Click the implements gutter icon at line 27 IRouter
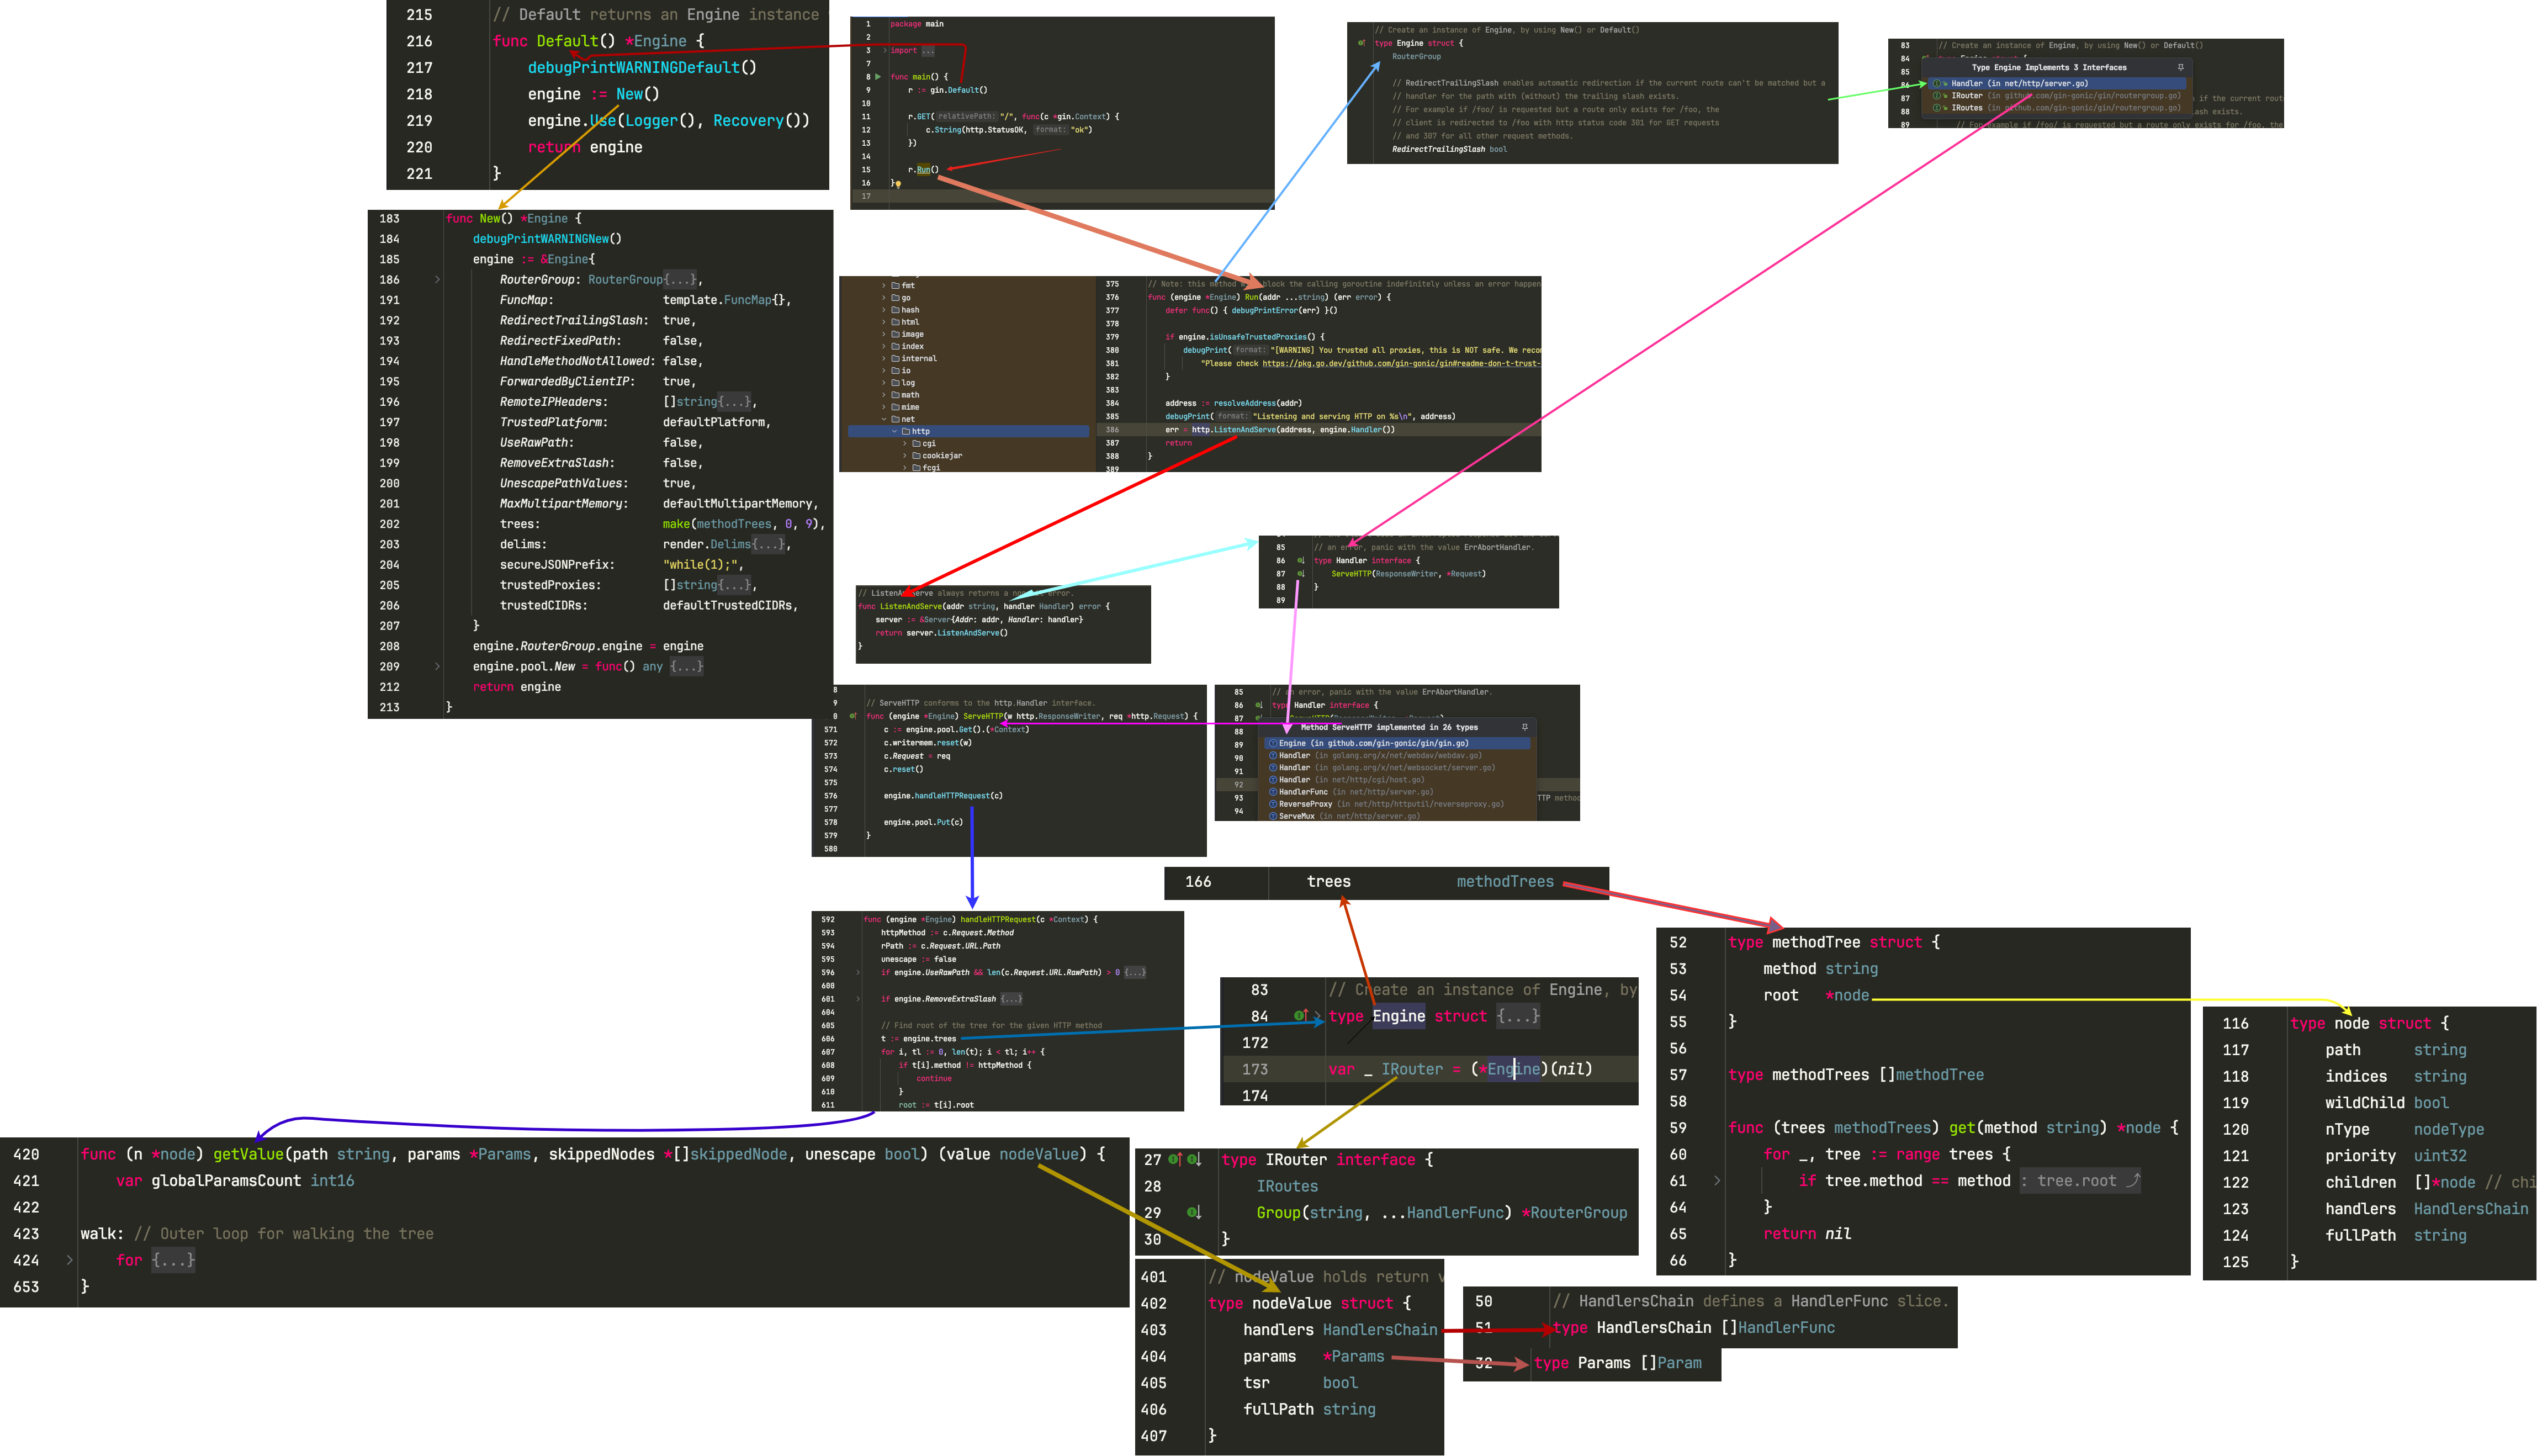 pos(1176,1160)
